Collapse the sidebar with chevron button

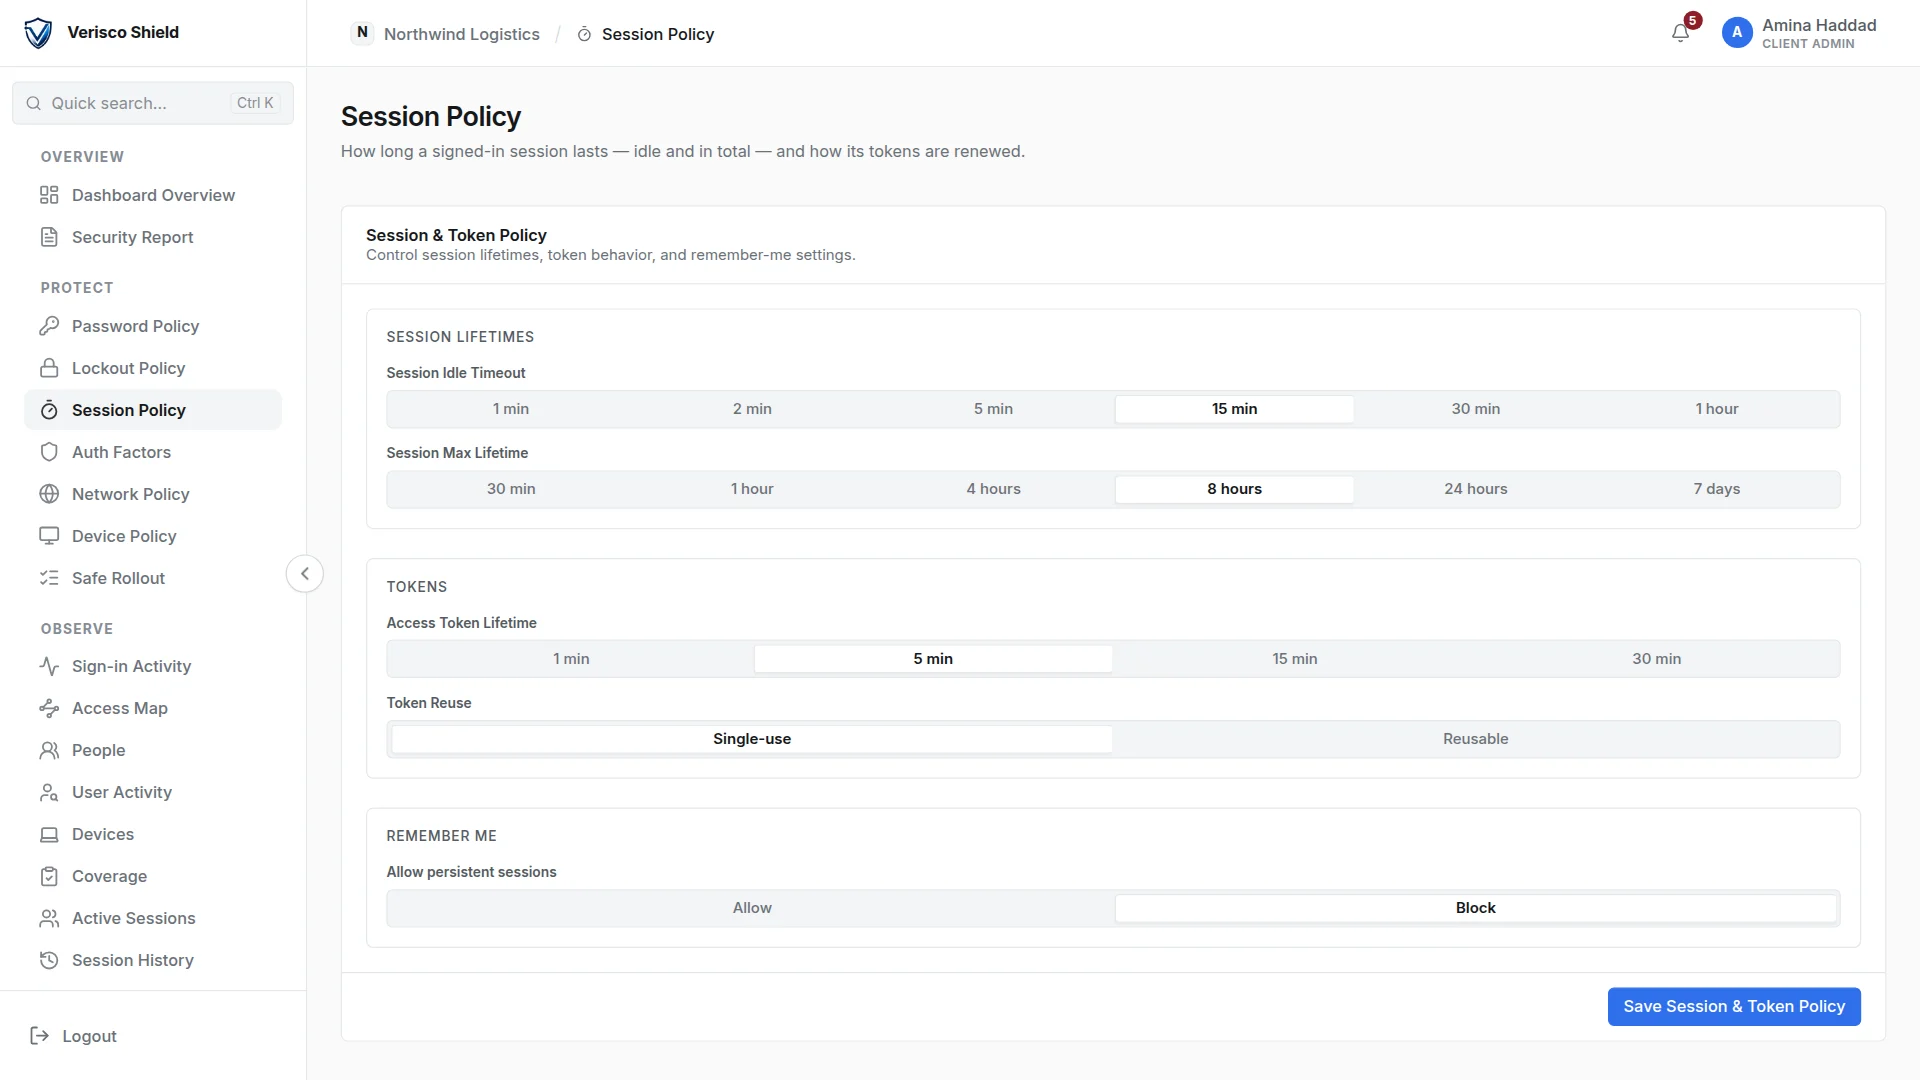coord(305,574)
